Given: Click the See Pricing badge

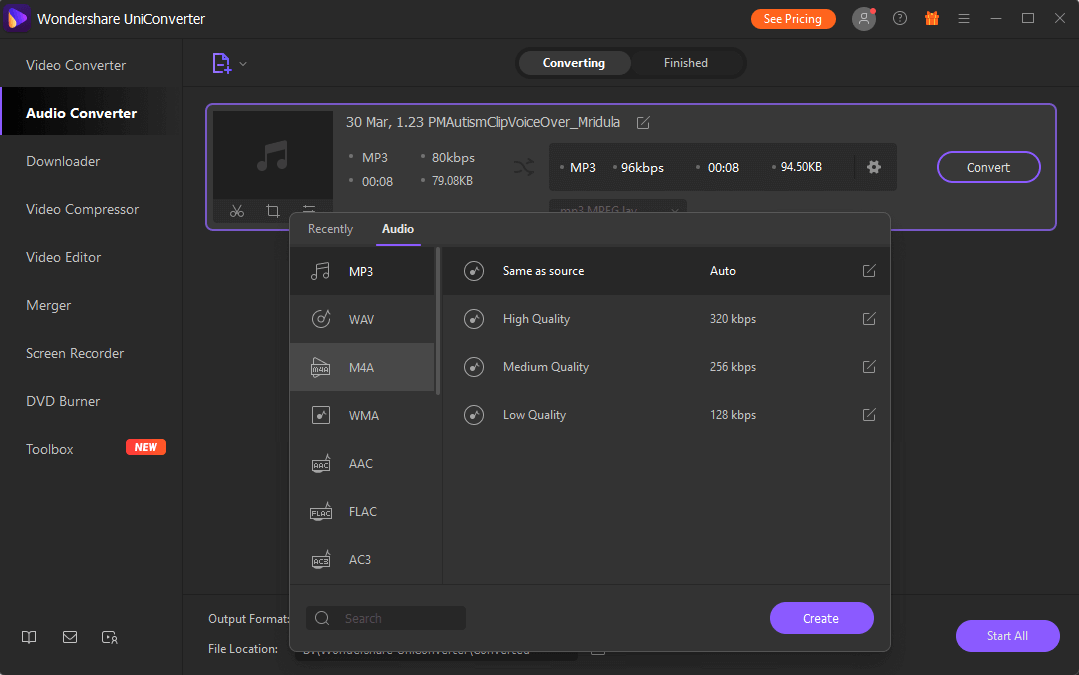Looking at the screenshot, I should 793,18.
